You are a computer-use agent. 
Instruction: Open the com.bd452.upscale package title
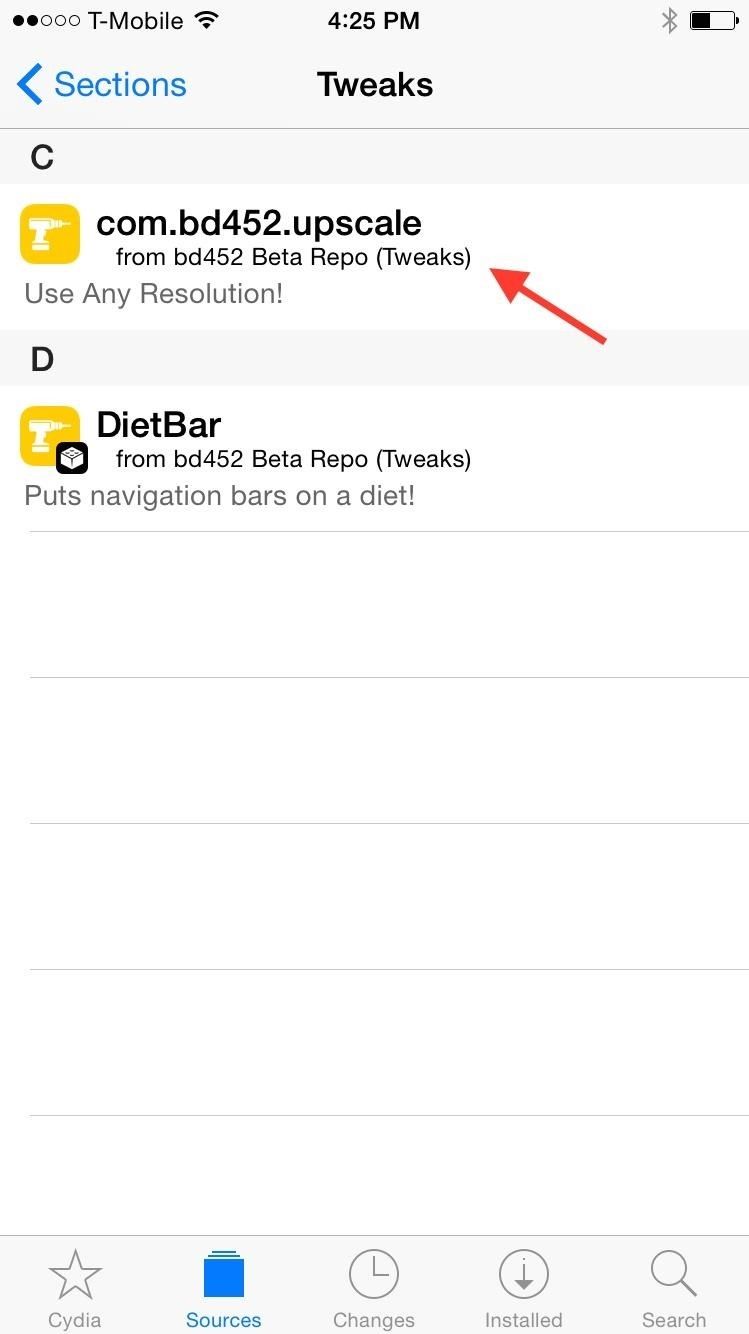pyautogui.click(x=259, y=223)
